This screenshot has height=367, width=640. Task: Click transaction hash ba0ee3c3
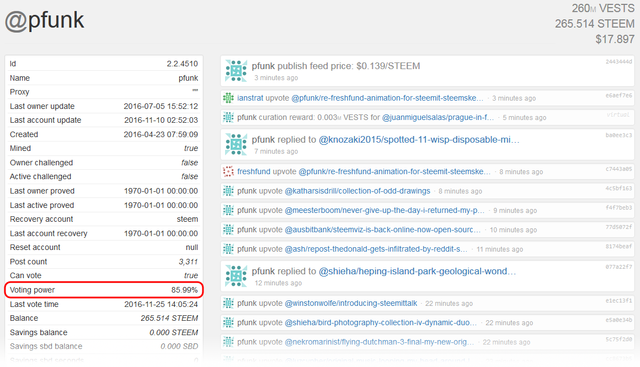[x=618, y=135]
